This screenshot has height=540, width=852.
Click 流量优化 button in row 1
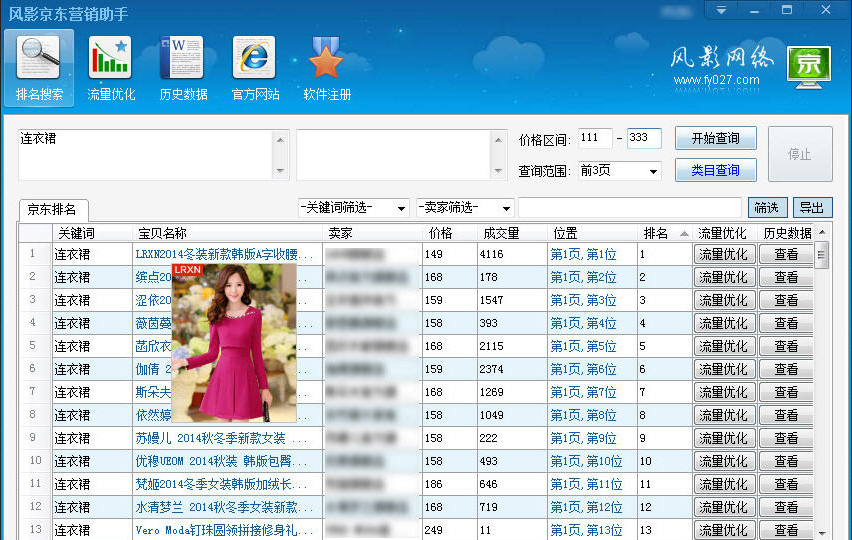point(723,255)
